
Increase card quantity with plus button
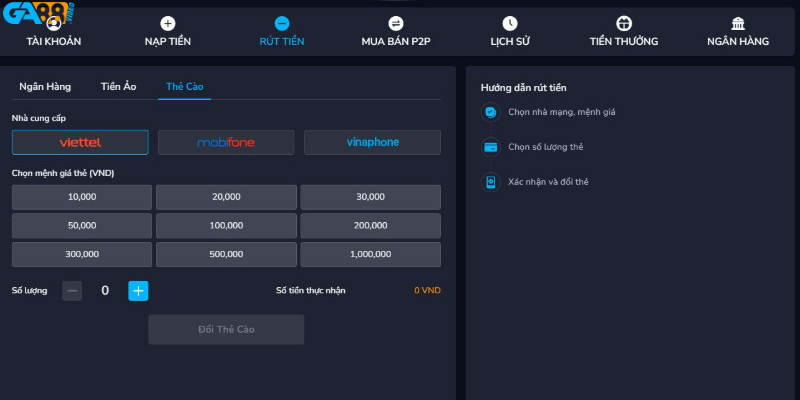(138, 291)
